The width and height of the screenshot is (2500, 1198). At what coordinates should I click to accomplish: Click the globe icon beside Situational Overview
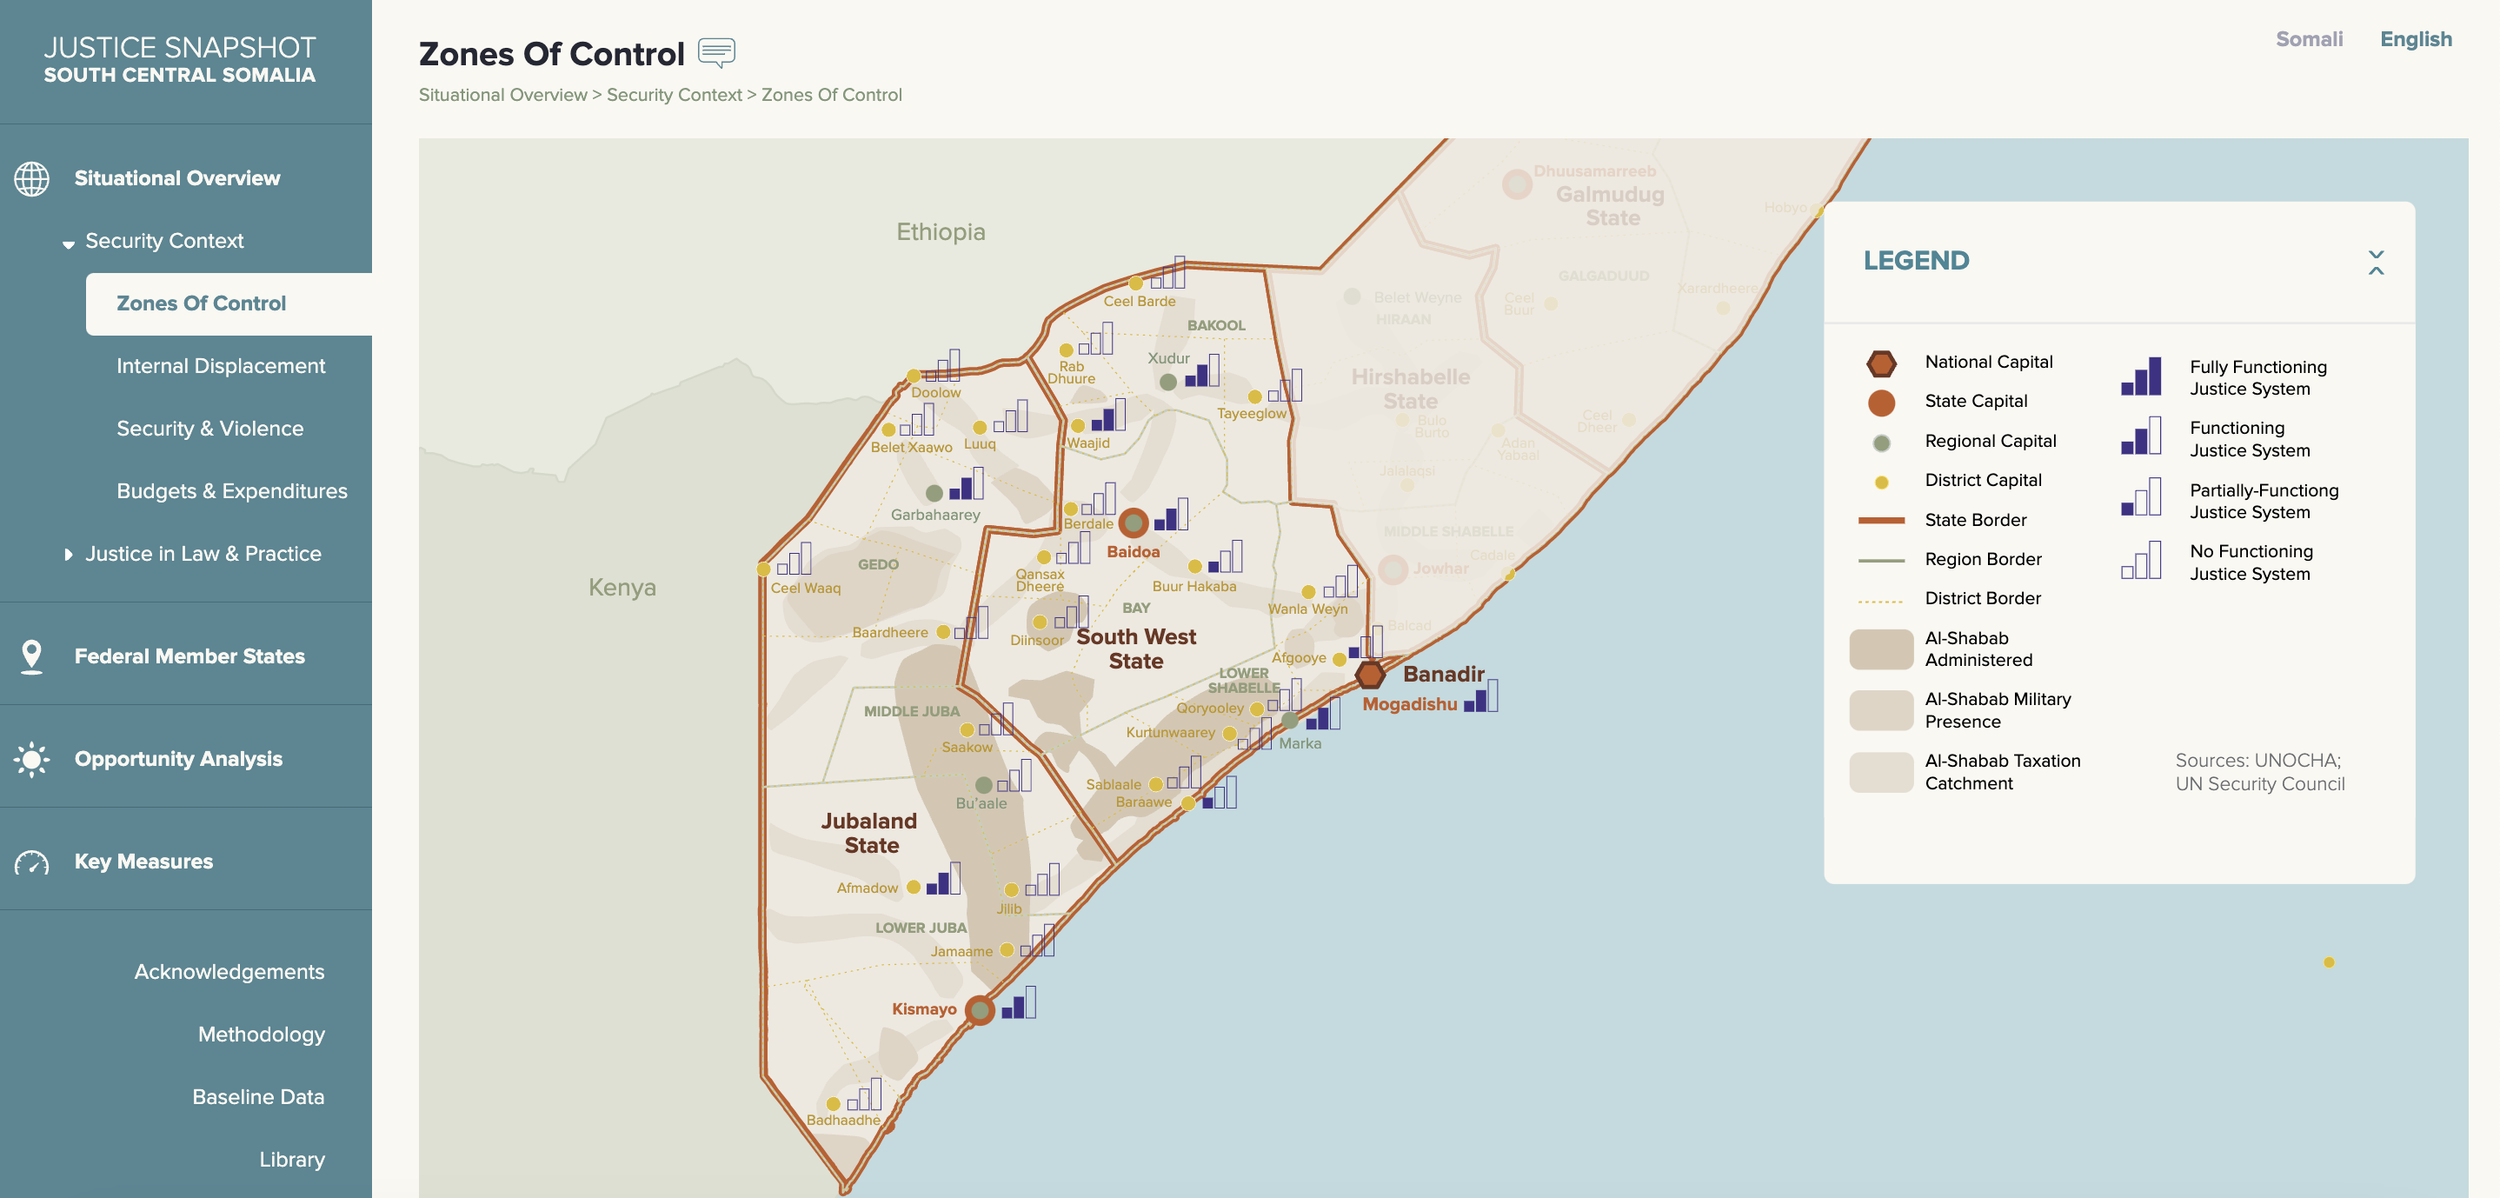click(32, 179)
